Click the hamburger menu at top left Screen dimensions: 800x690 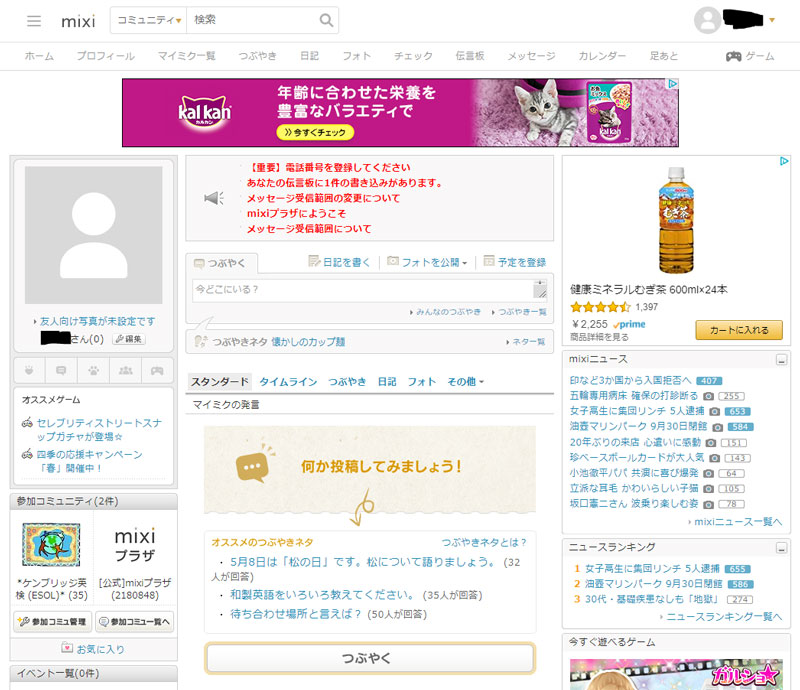click(34, 22)
